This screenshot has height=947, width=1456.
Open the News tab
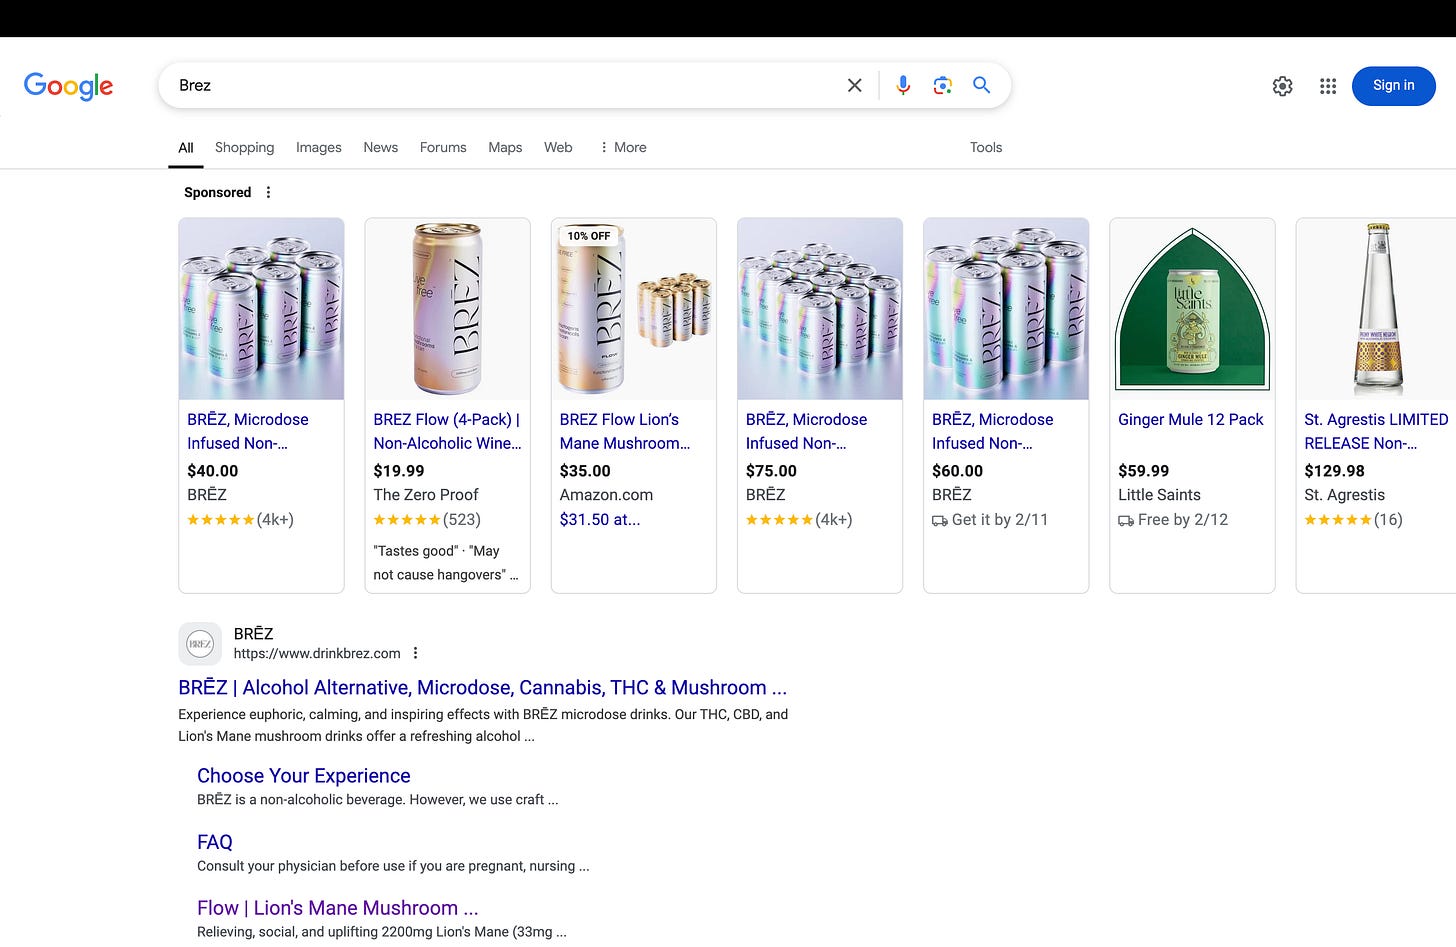point(381,147)
